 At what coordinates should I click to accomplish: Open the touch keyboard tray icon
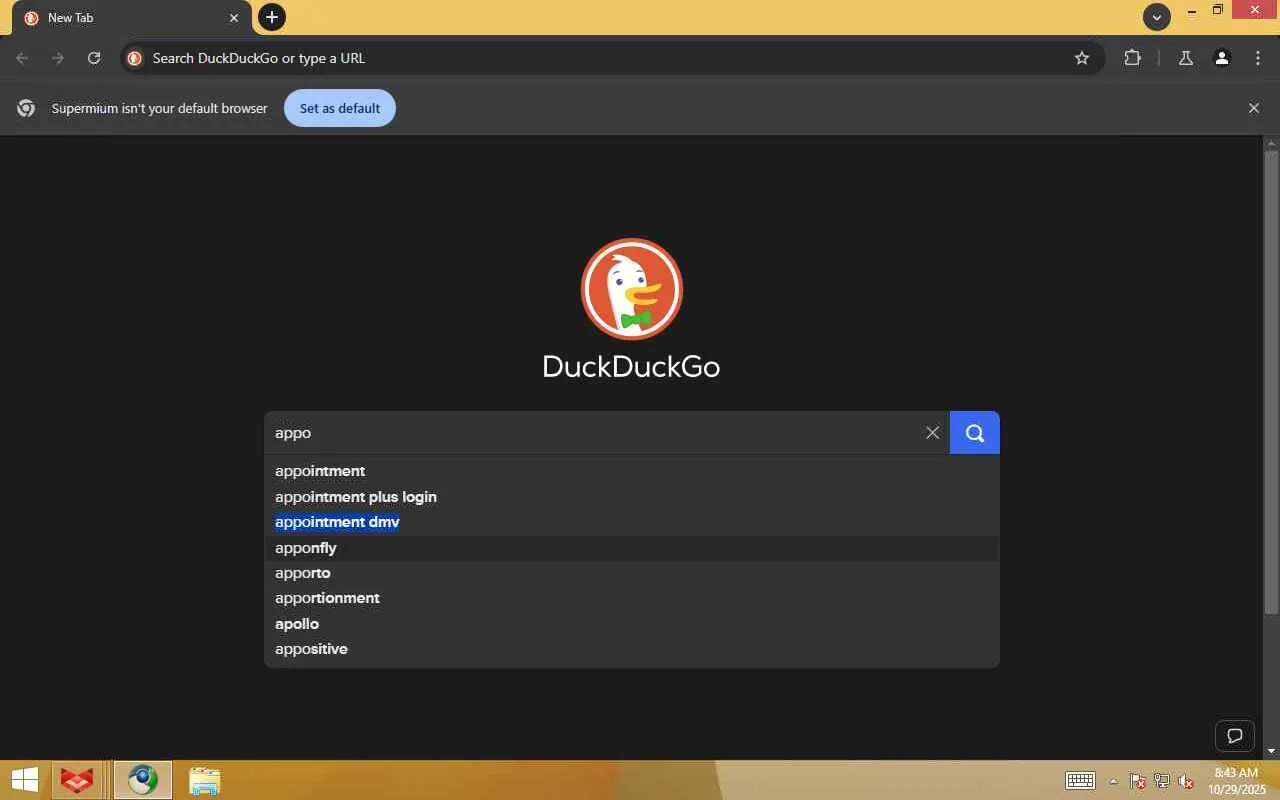(1080, 781)
